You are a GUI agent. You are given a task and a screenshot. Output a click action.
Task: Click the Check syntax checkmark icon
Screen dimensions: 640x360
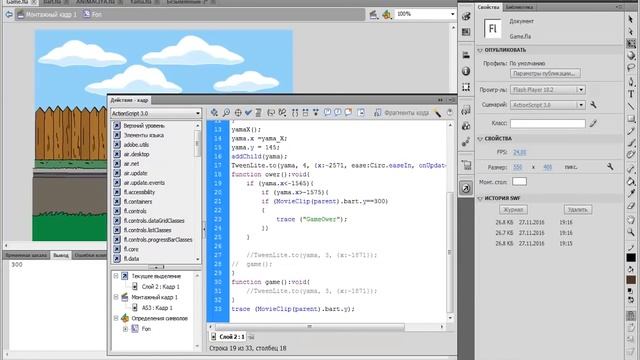pyautogui.click(x=248, y=113)
